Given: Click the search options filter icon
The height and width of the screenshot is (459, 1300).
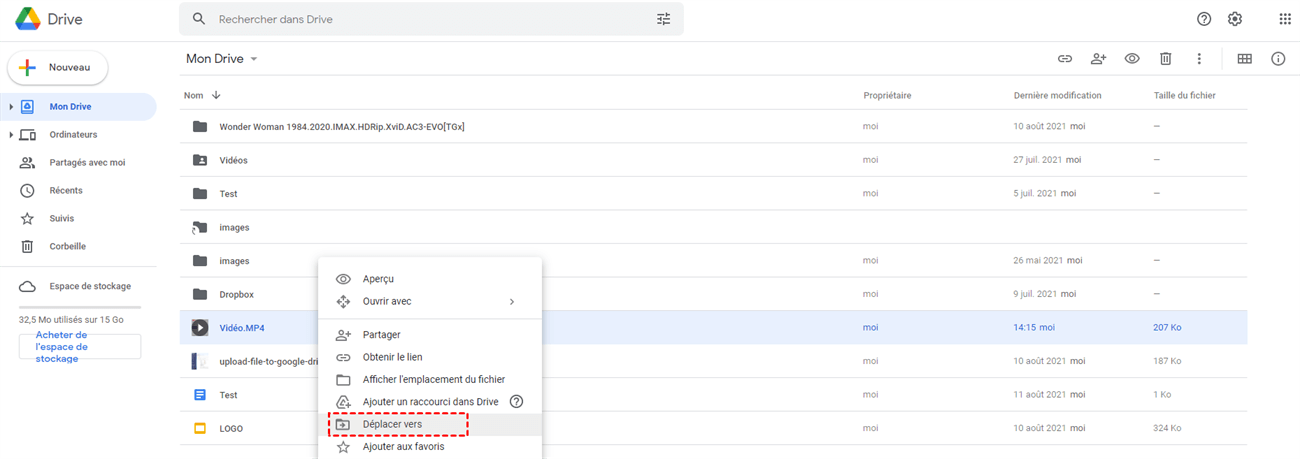Looking at the screenshot, I should click(x=664, y=19).
